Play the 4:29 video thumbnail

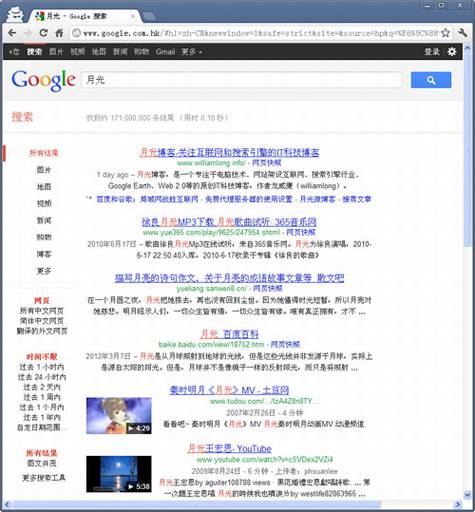coord(119,416)
